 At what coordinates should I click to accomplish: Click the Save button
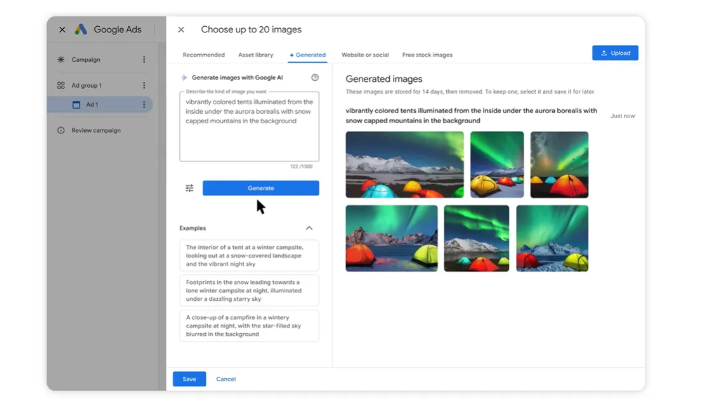(189, 379)
